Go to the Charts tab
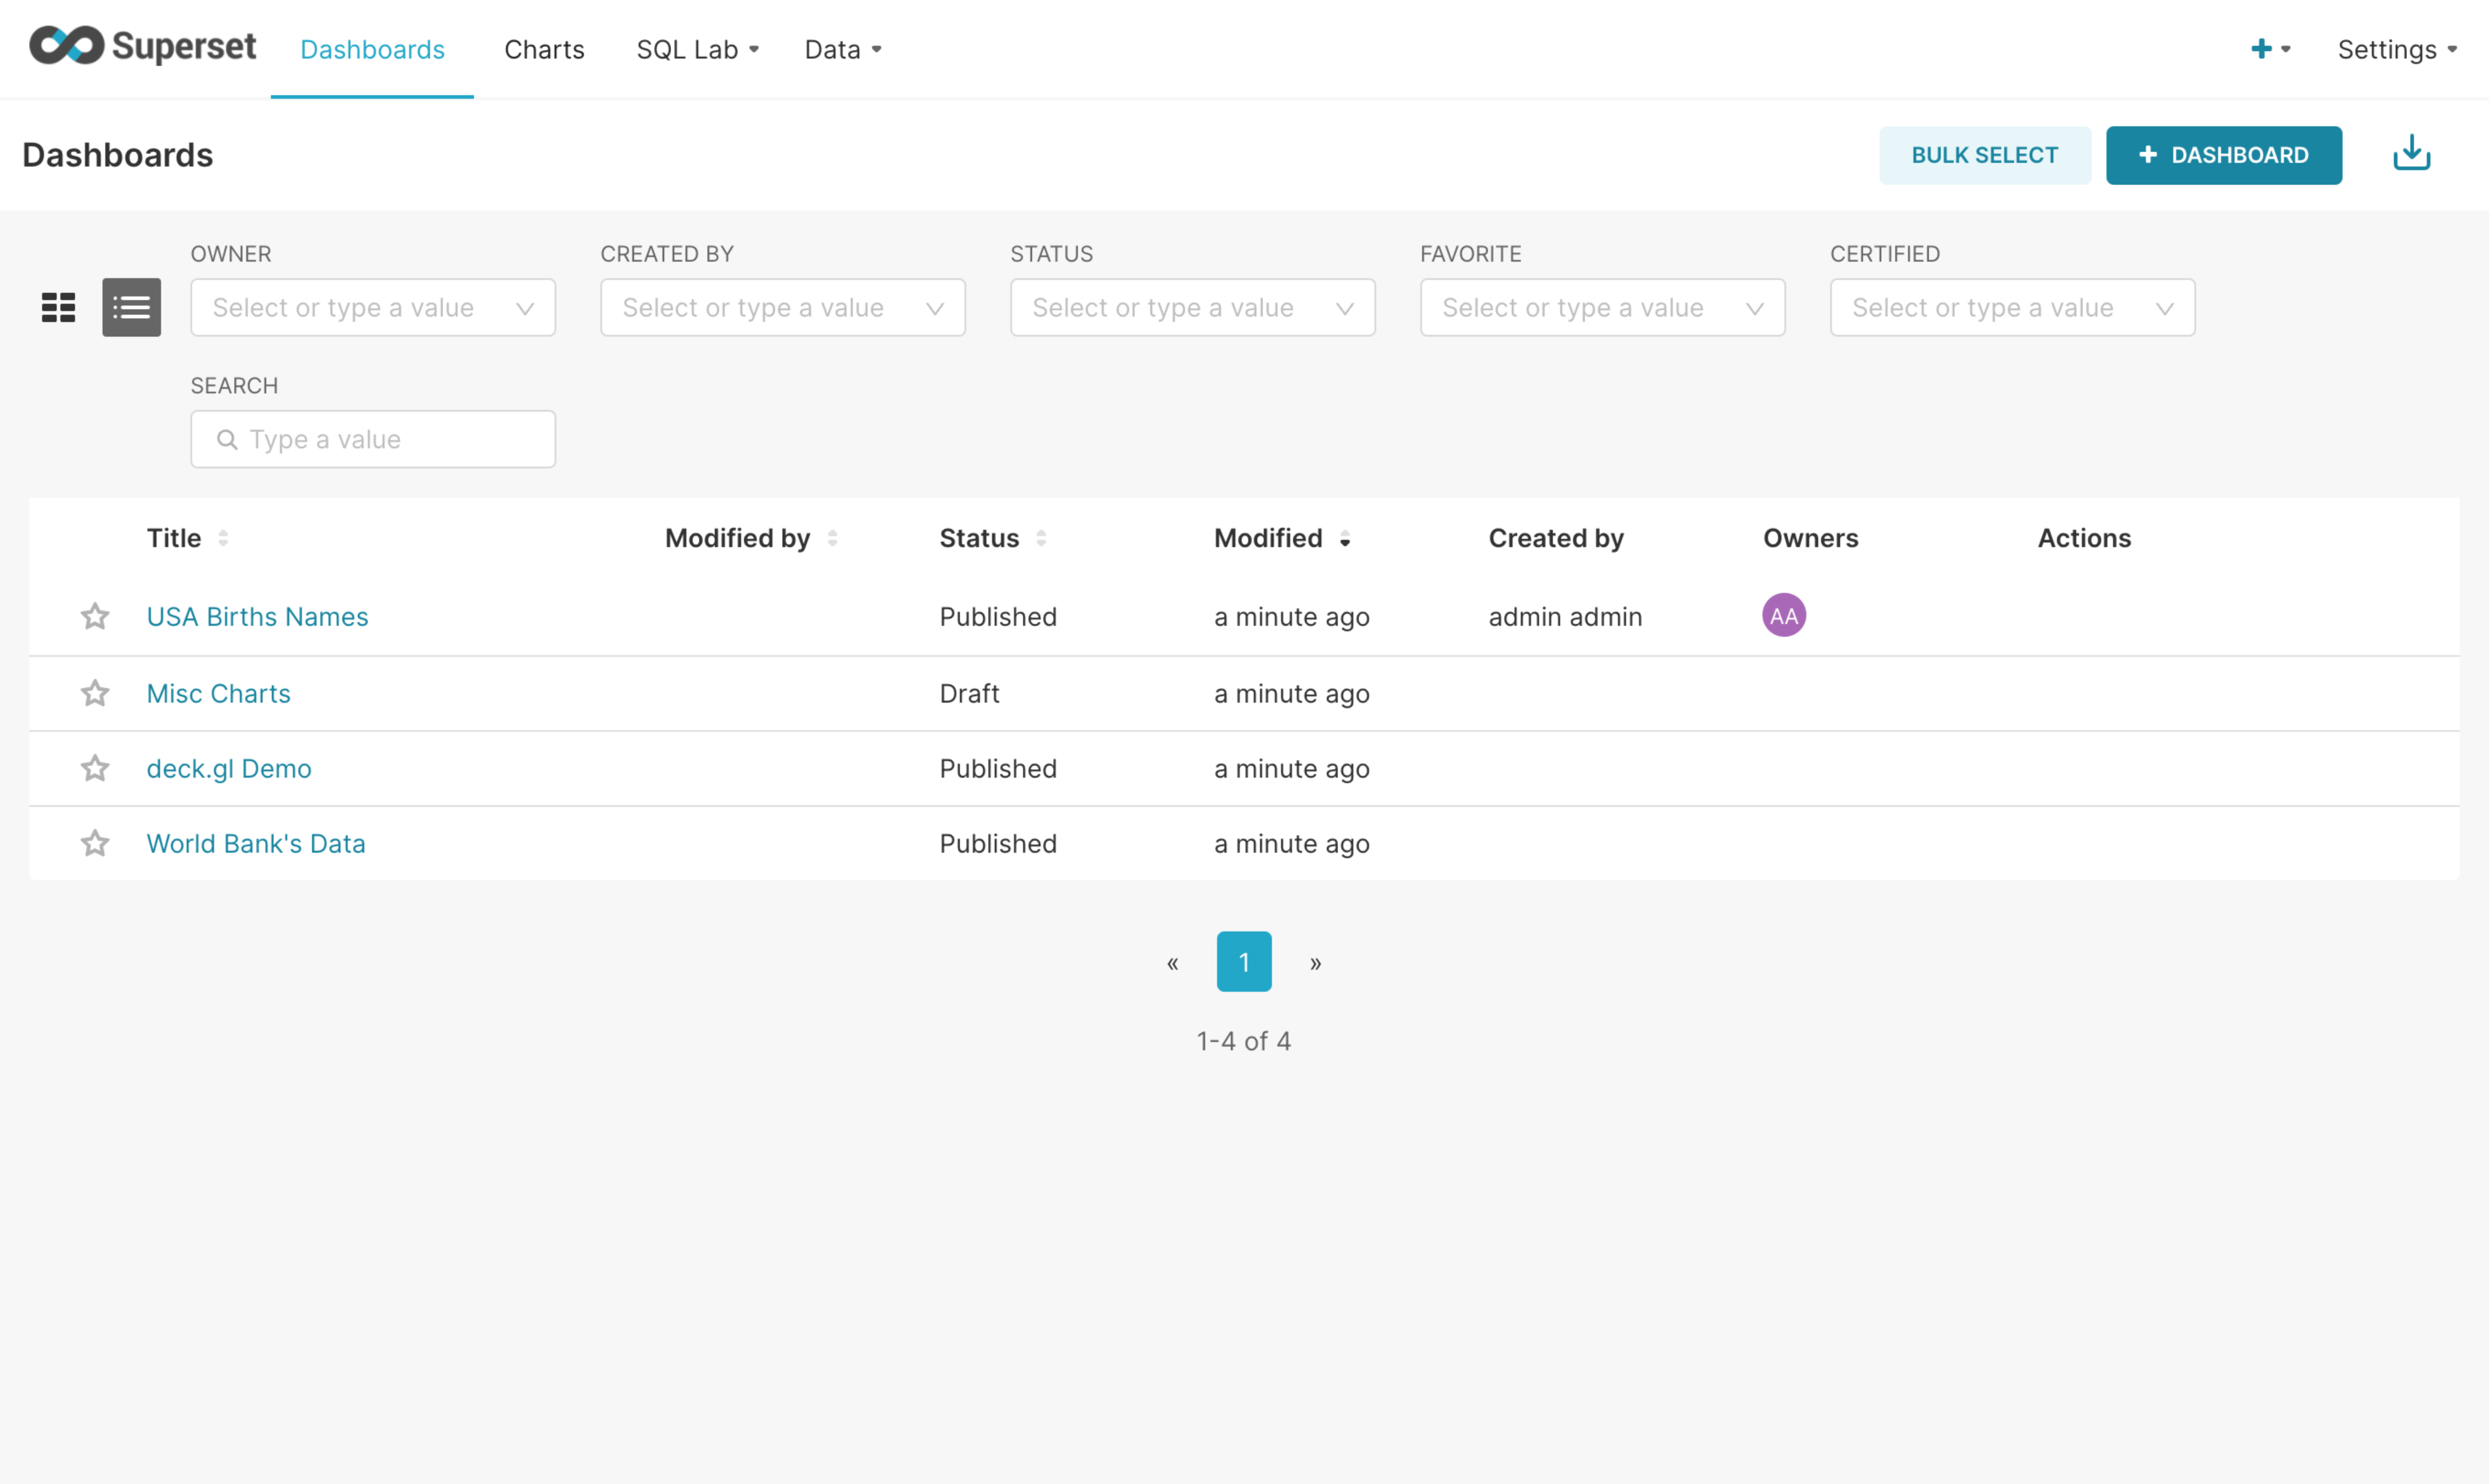2489x1484 pixels. 544,49
